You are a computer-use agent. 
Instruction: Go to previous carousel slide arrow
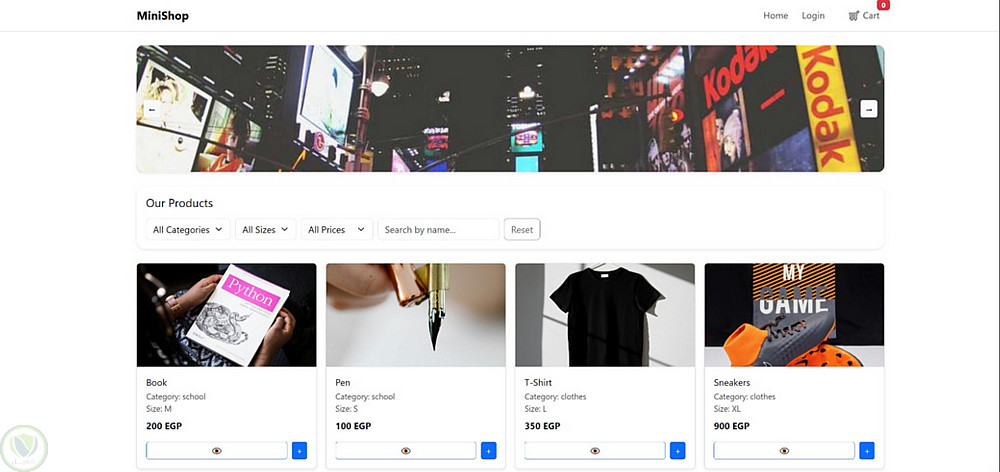152,109
